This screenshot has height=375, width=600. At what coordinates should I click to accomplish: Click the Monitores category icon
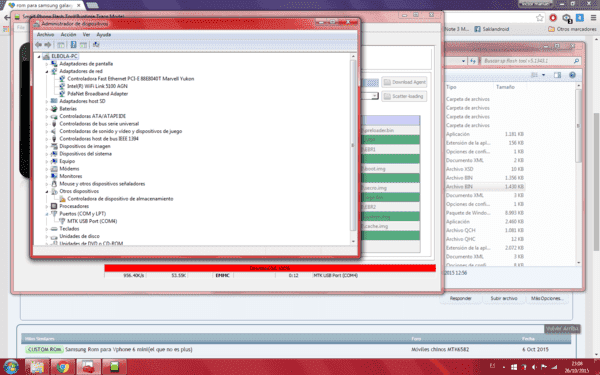click(x=54, y=176)
